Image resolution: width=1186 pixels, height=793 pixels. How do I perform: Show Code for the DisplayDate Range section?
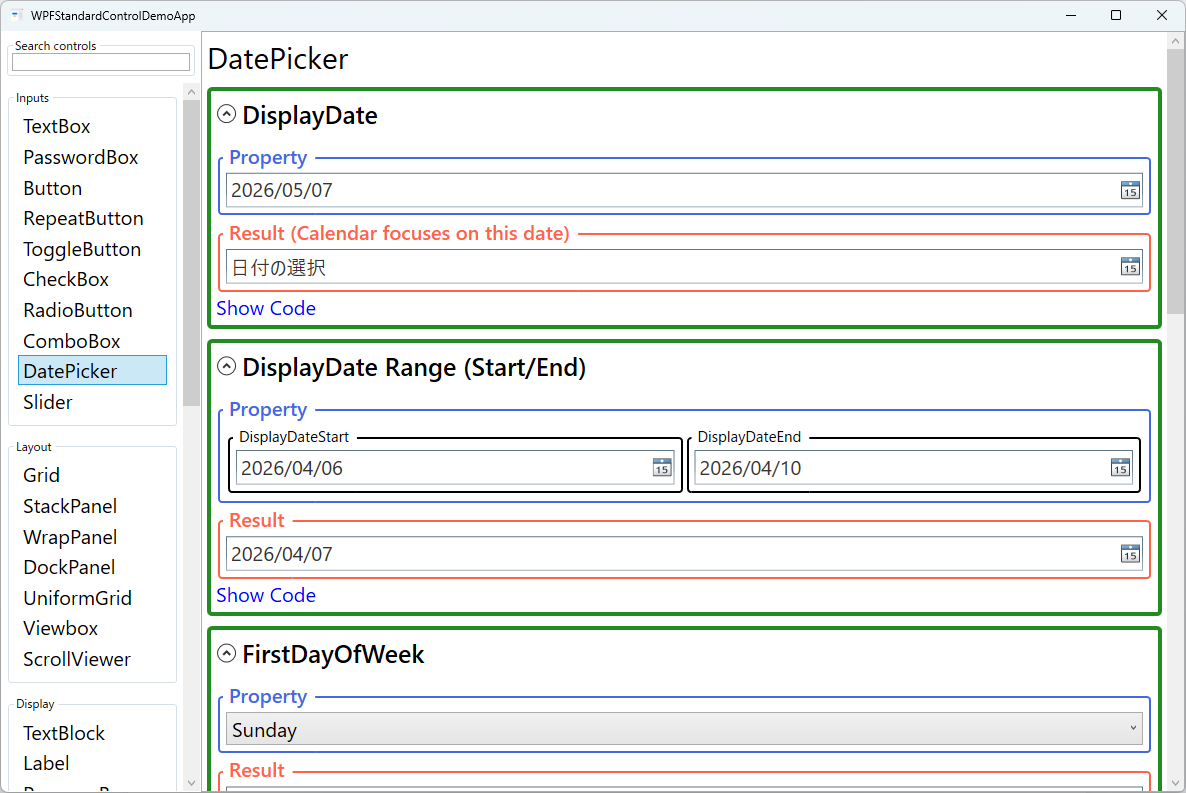point(266,595)
